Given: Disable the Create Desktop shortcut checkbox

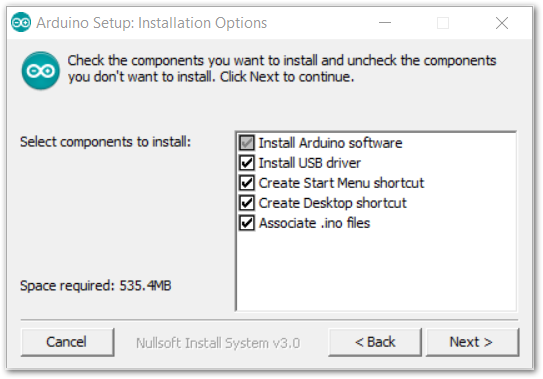Looking at the screenshot, I should tap(247, 203).
